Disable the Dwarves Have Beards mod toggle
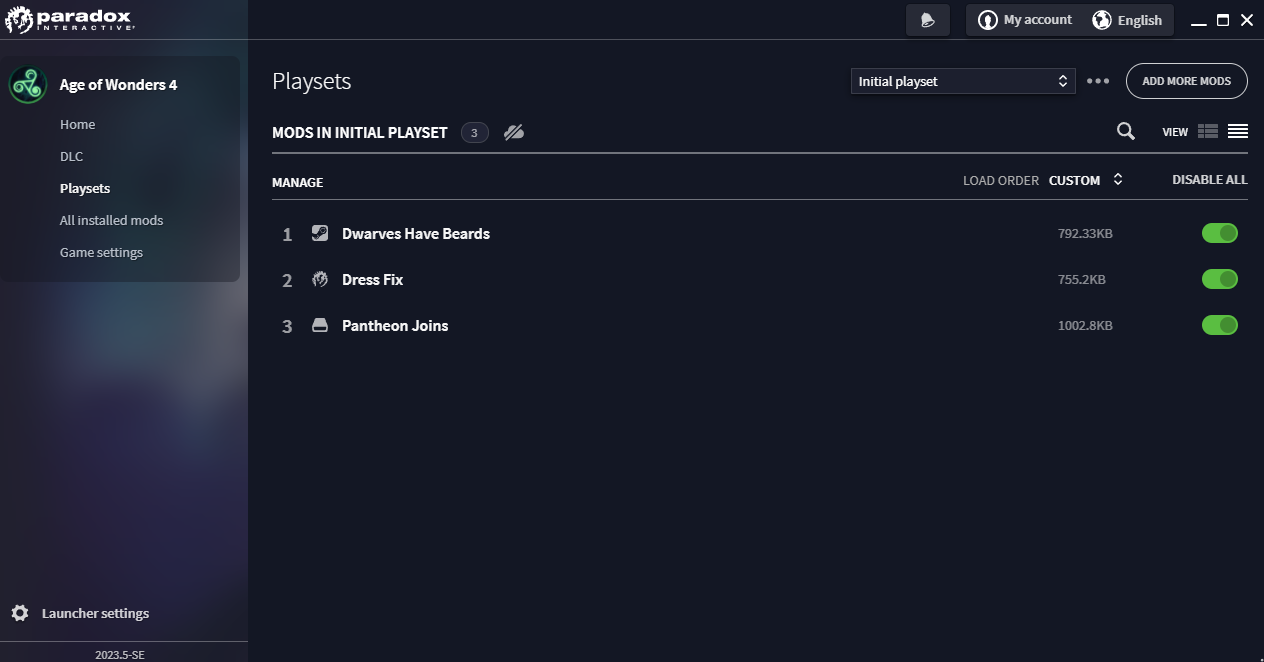Viewport: 1264px width, 662px height. tap(1219, 233)
